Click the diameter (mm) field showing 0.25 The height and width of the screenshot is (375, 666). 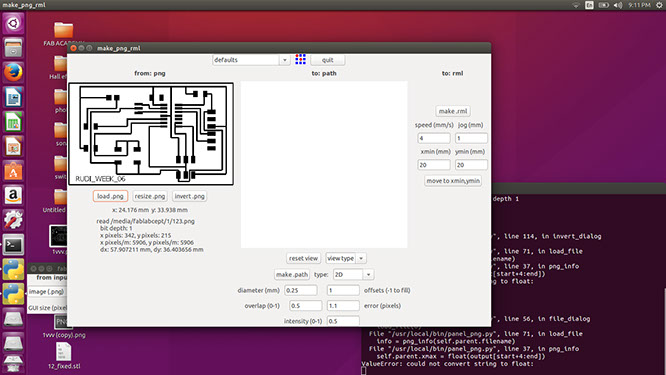tap(301, 290)
